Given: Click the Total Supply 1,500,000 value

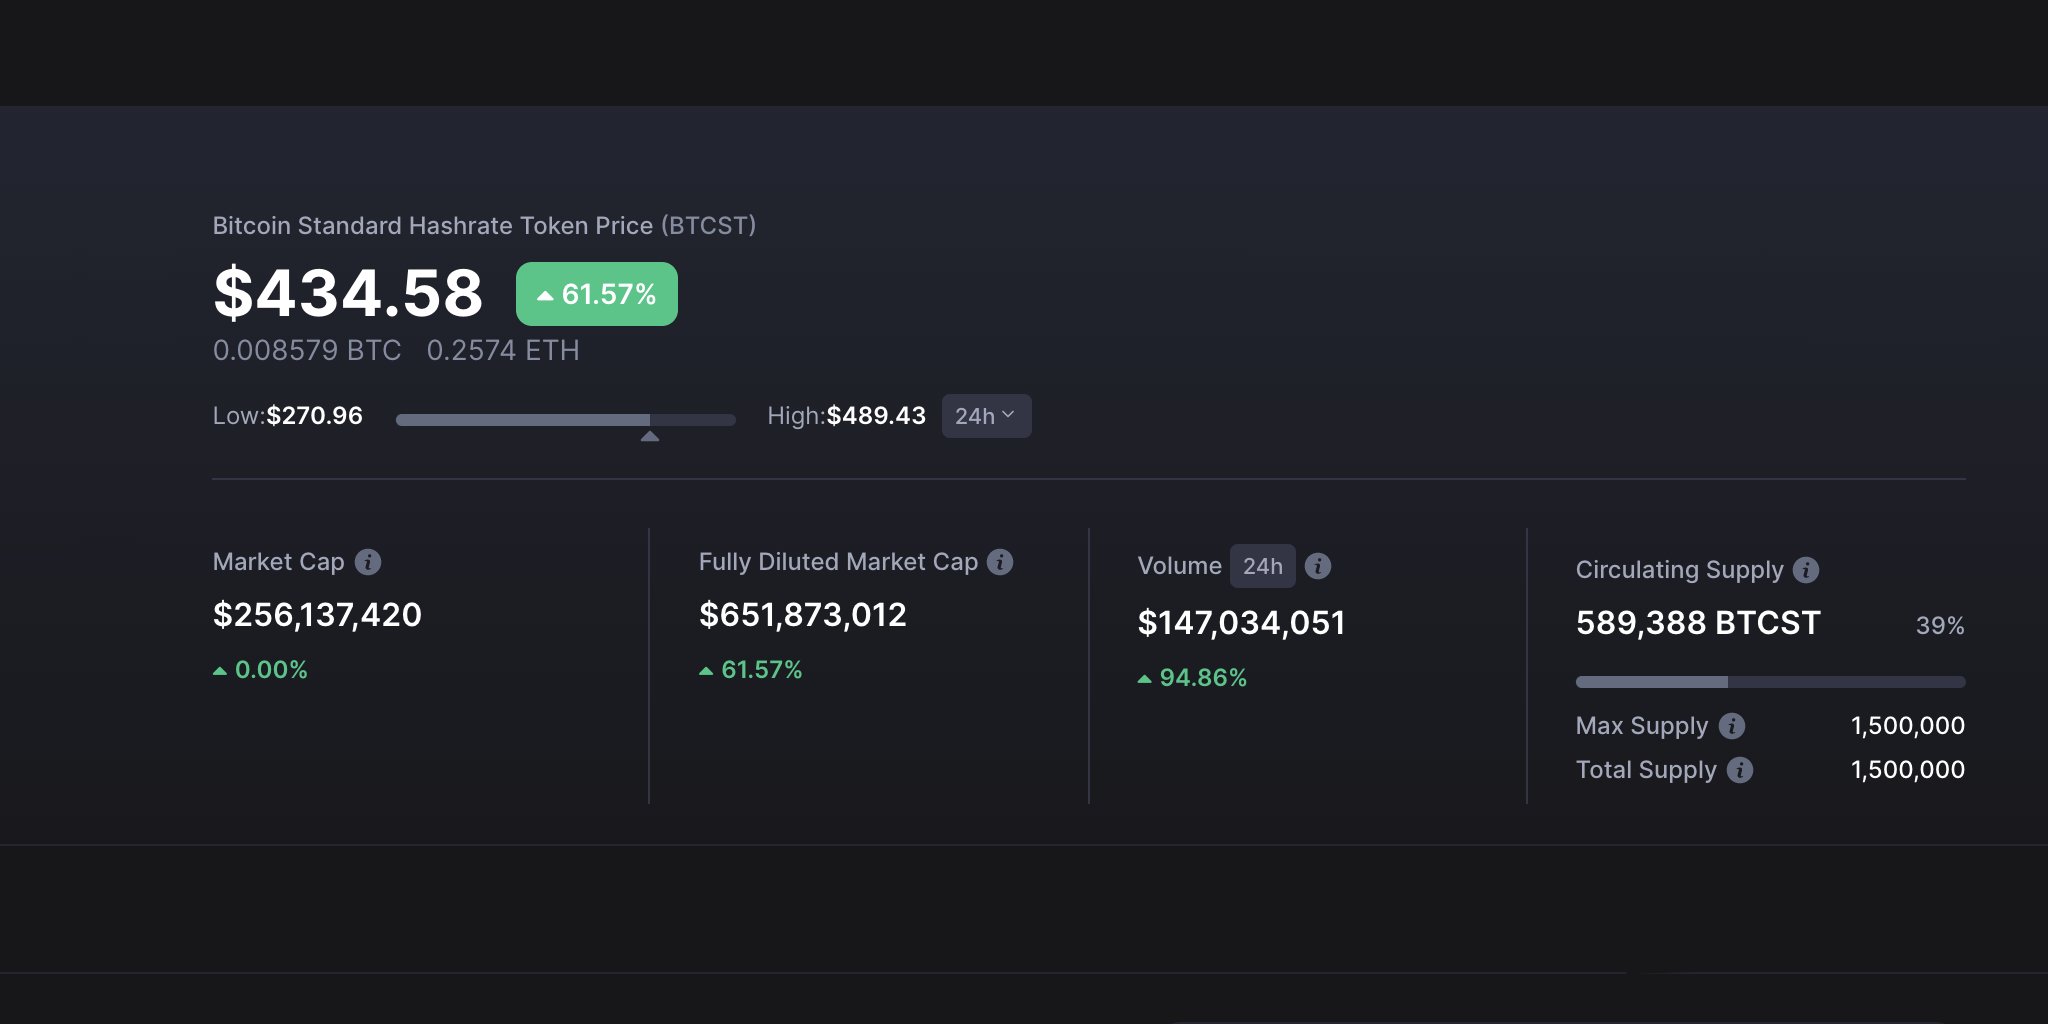Looking at the screenshot, I should (1908, 770).
